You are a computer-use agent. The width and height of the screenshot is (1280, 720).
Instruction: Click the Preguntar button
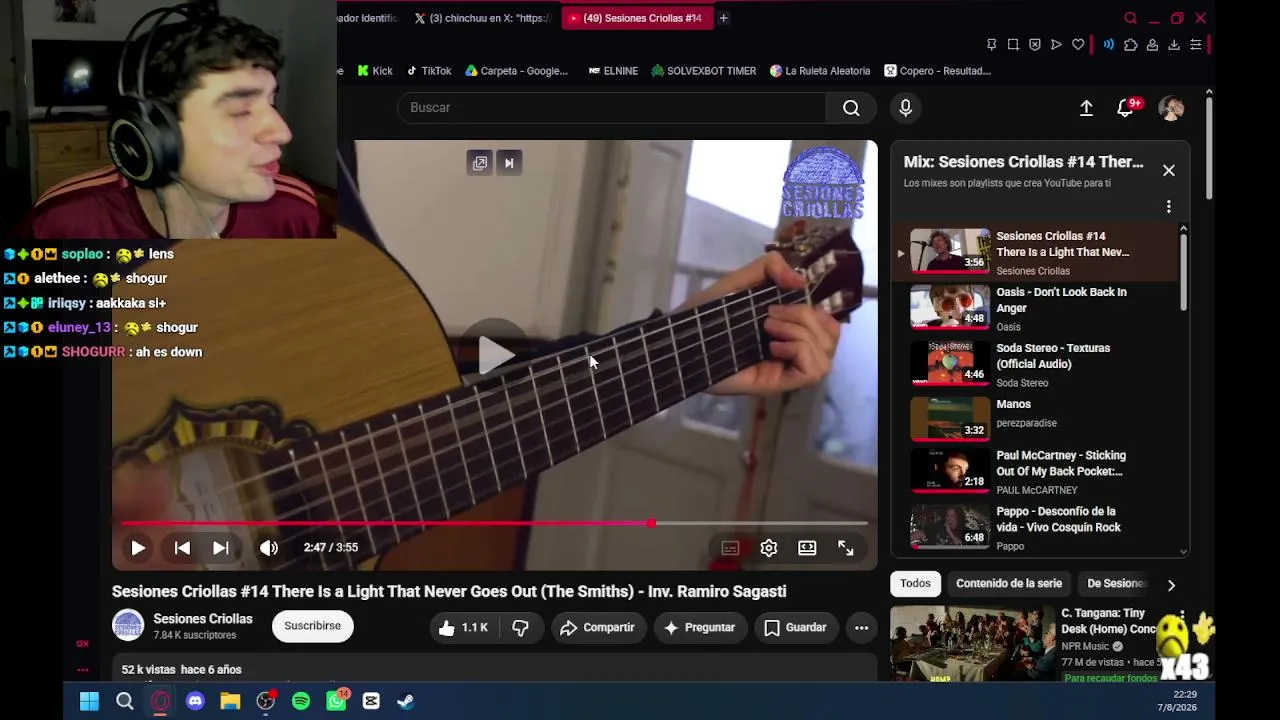699,628
